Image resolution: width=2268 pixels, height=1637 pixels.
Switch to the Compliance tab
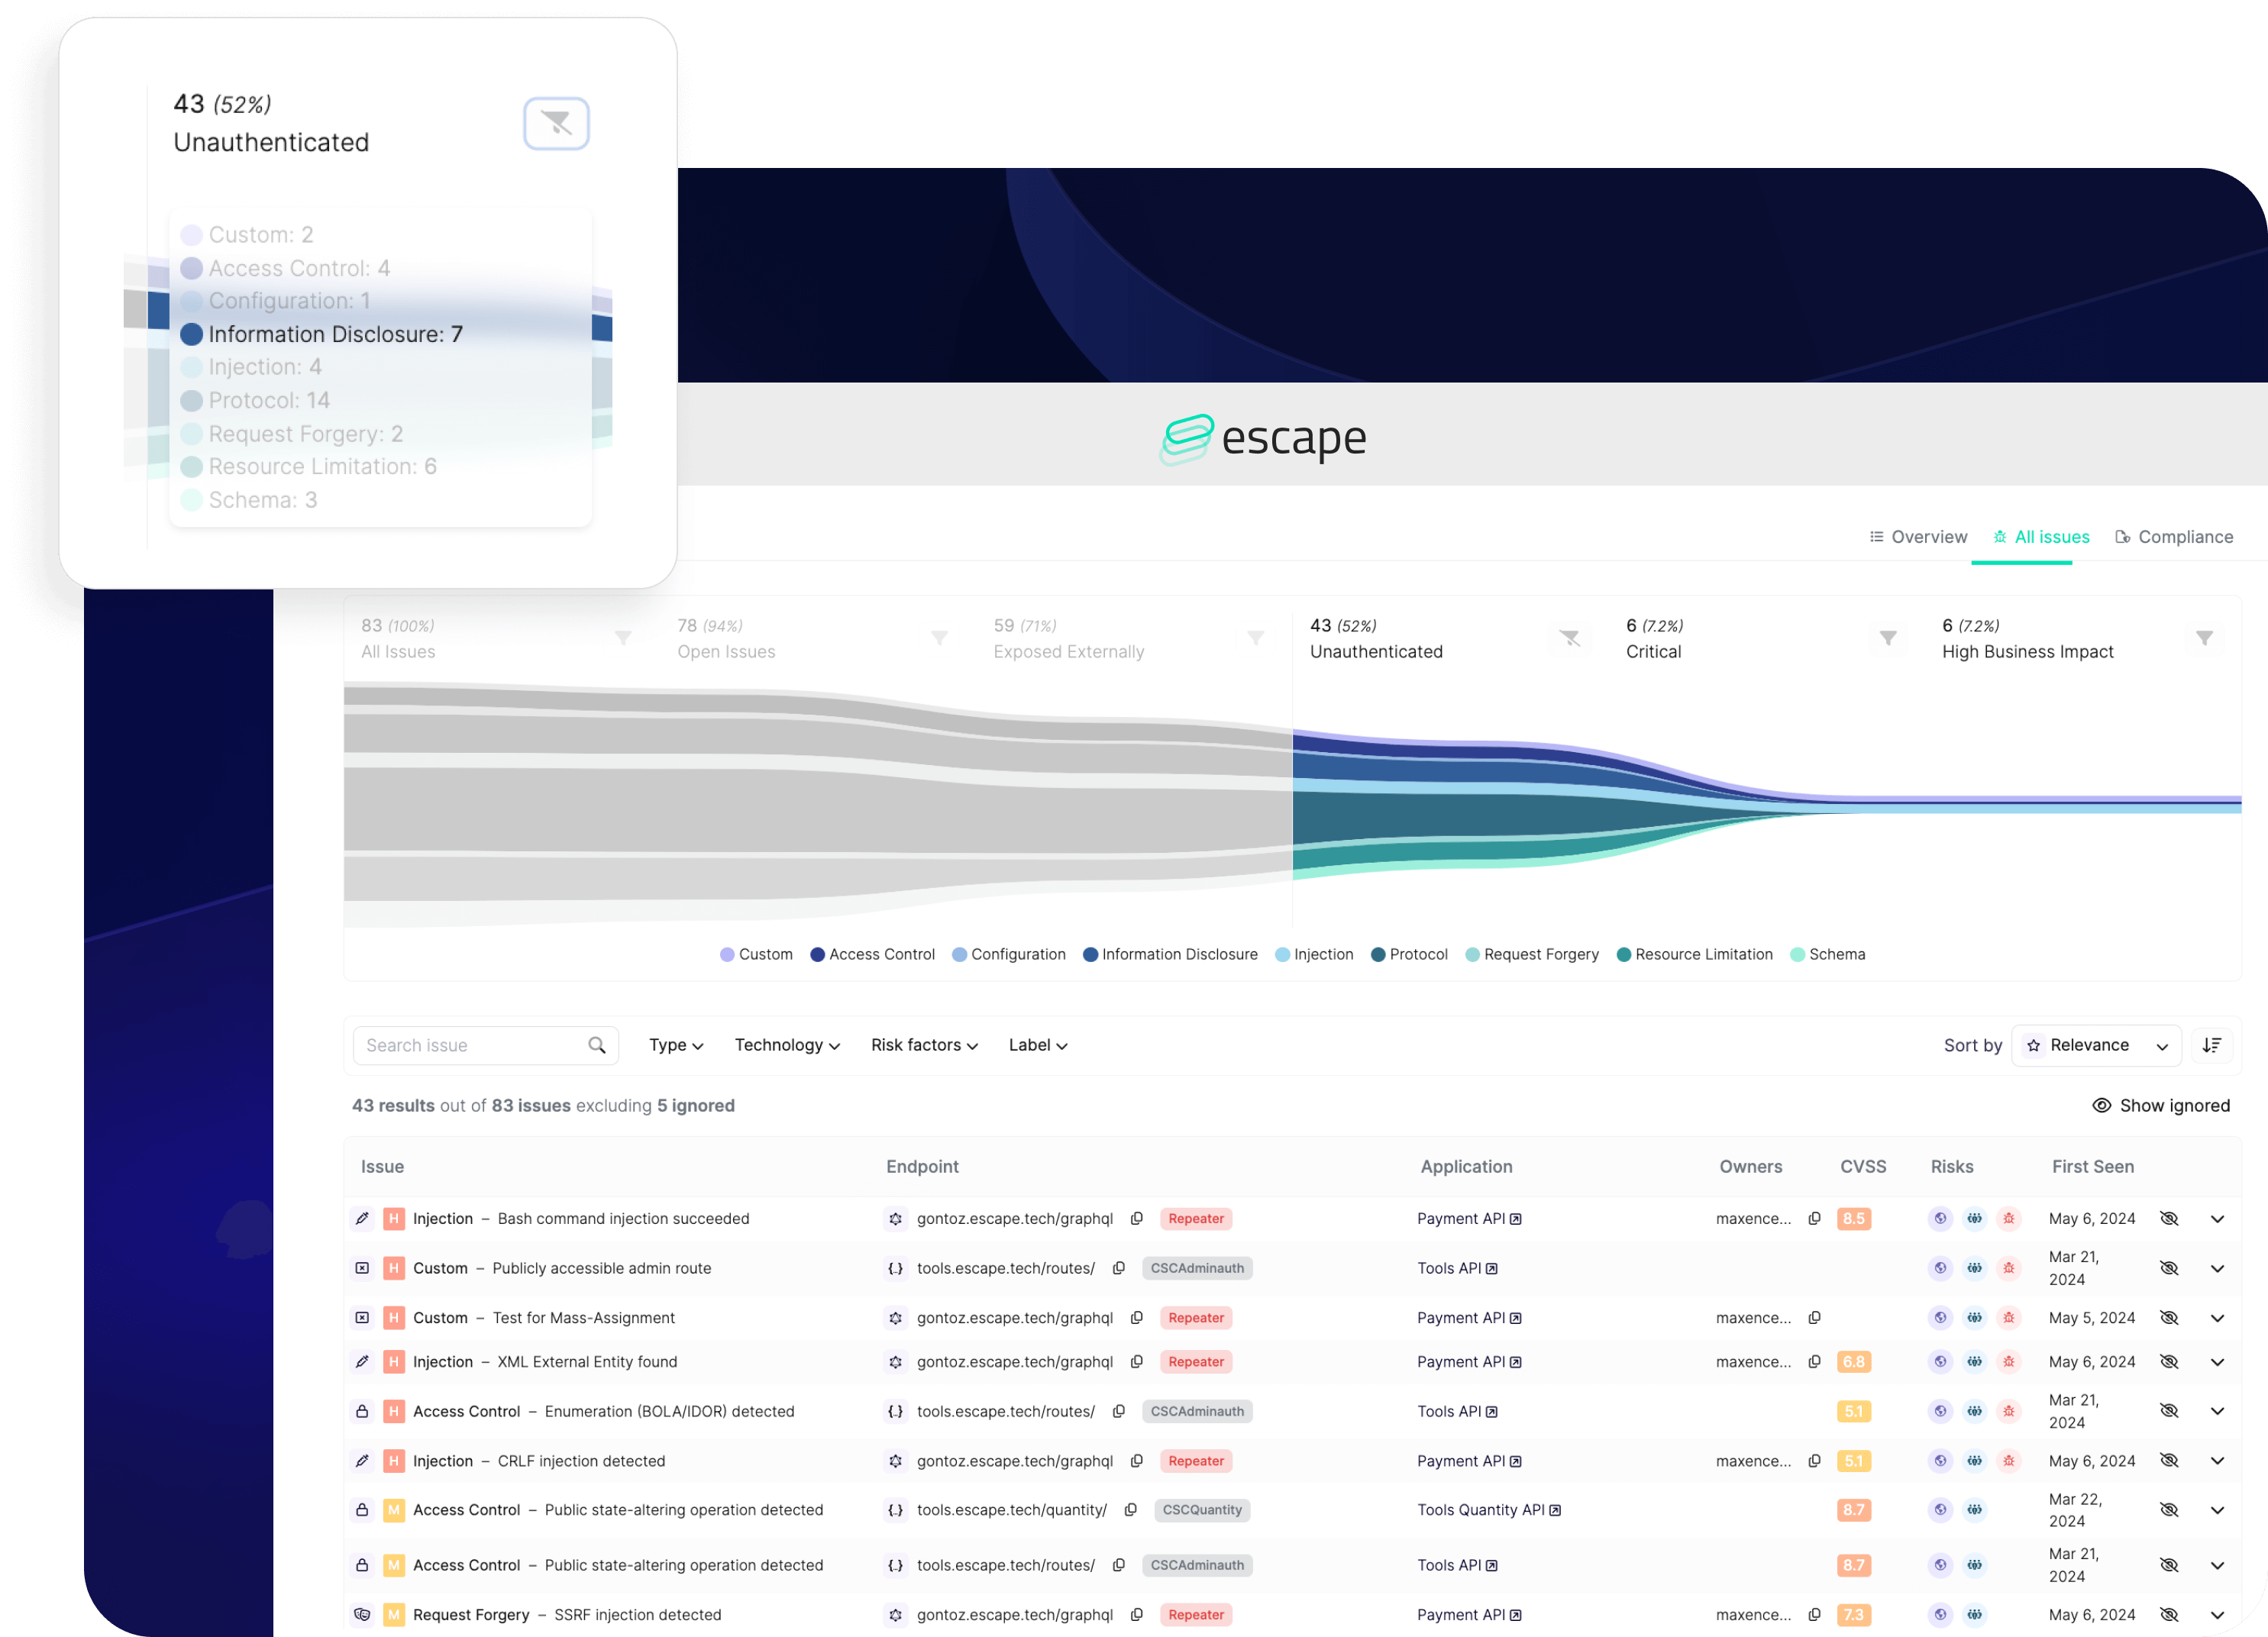coord(2174,537)
